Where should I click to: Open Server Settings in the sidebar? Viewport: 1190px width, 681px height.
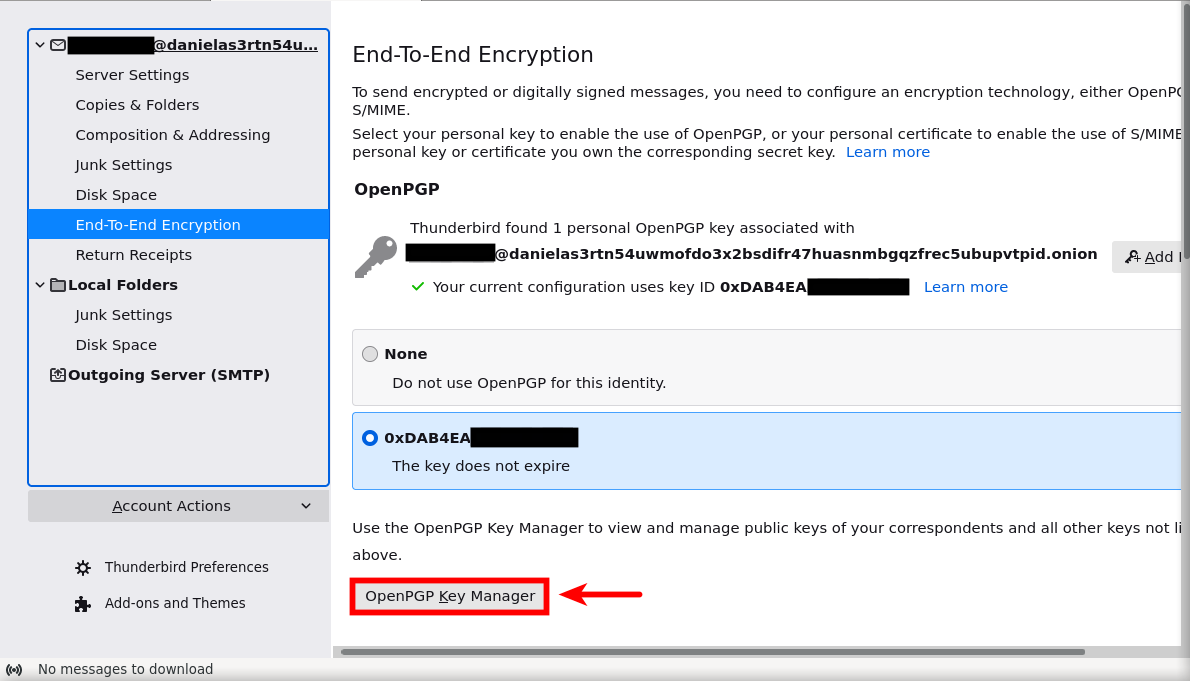(132, 75)
